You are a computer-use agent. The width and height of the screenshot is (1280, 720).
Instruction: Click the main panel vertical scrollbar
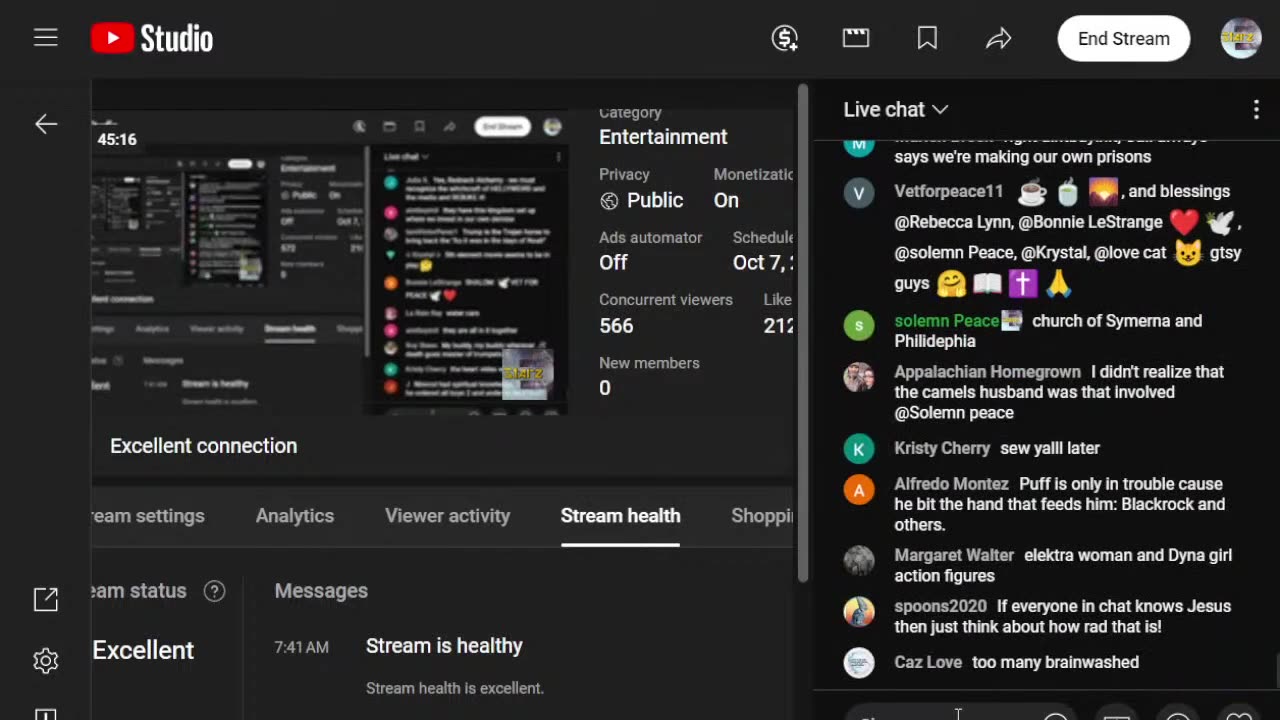click(803, 333)
